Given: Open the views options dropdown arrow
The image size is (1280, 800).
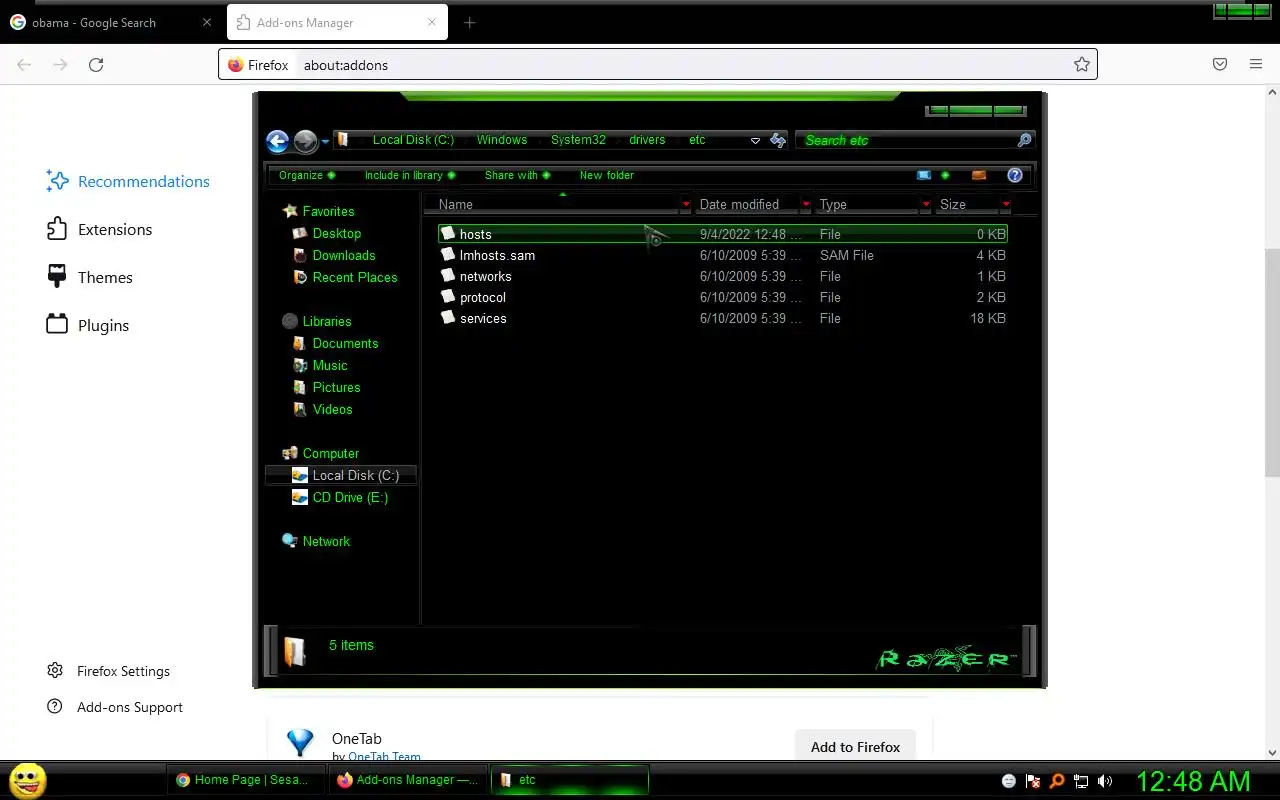Looking at the screenshot, I should tap(945, 175).
